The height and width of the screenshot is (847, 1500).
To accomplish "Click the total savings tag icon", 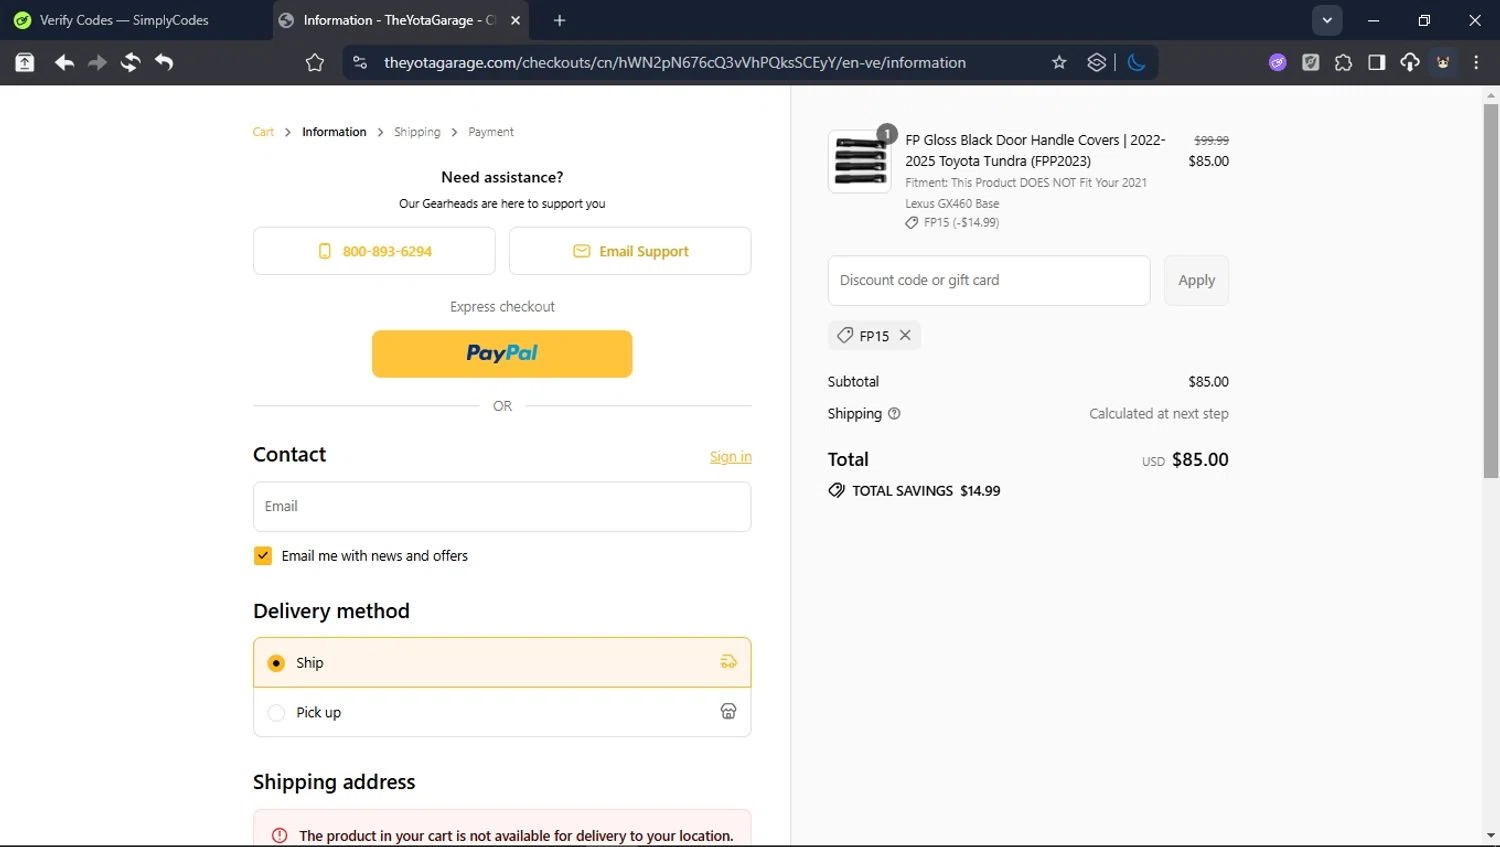I will (836, 490).
